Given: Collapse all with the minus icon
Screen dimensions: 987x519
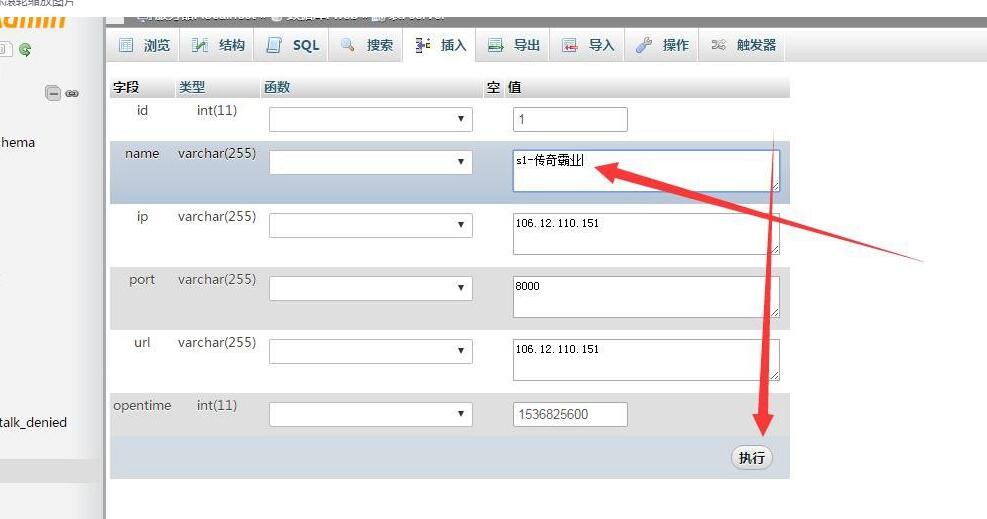Looking at the screenshot, I should (x=53, y=93).
